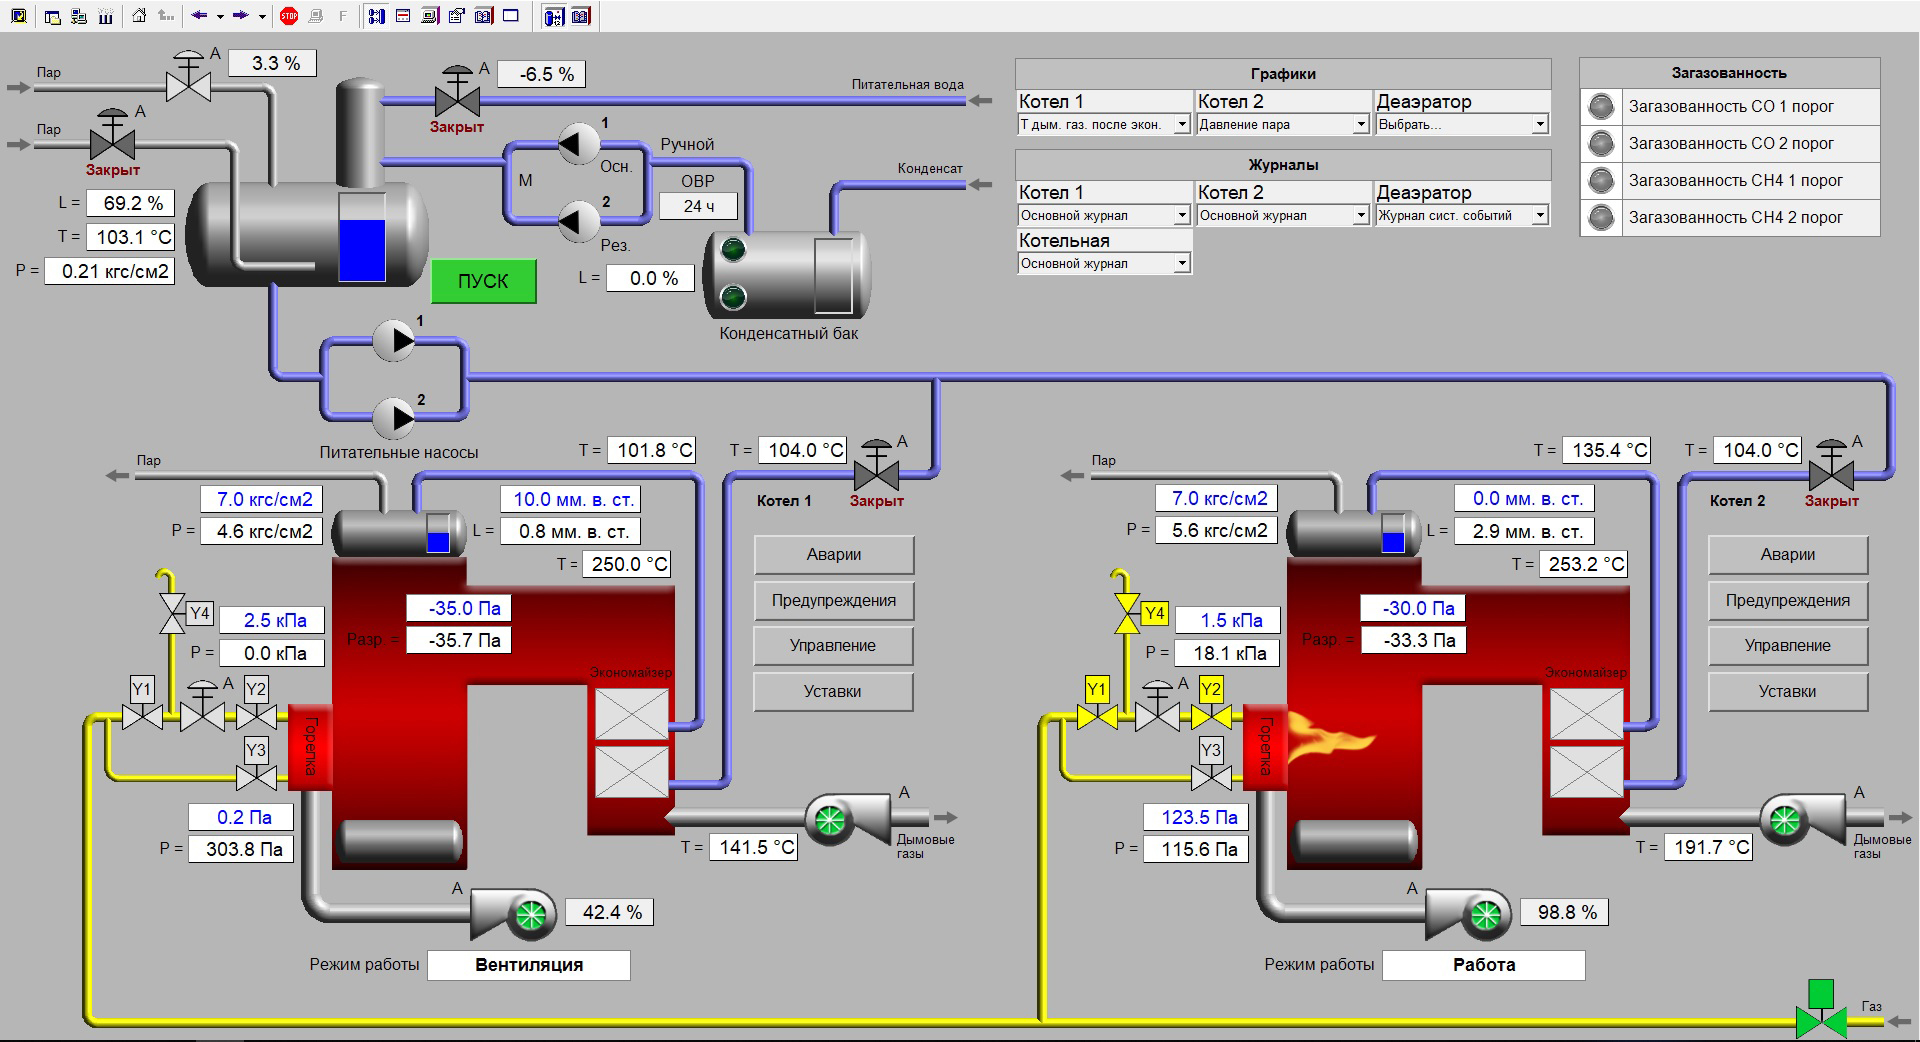
Task: Go forward with the right purple arrow
Action: pos(241,15)
